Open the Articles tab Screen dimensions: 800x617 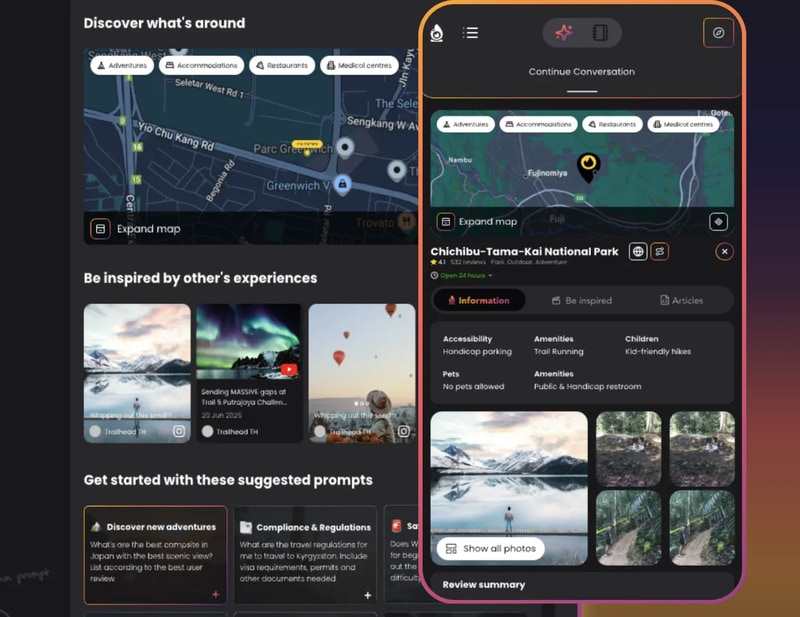click(682, 300)
